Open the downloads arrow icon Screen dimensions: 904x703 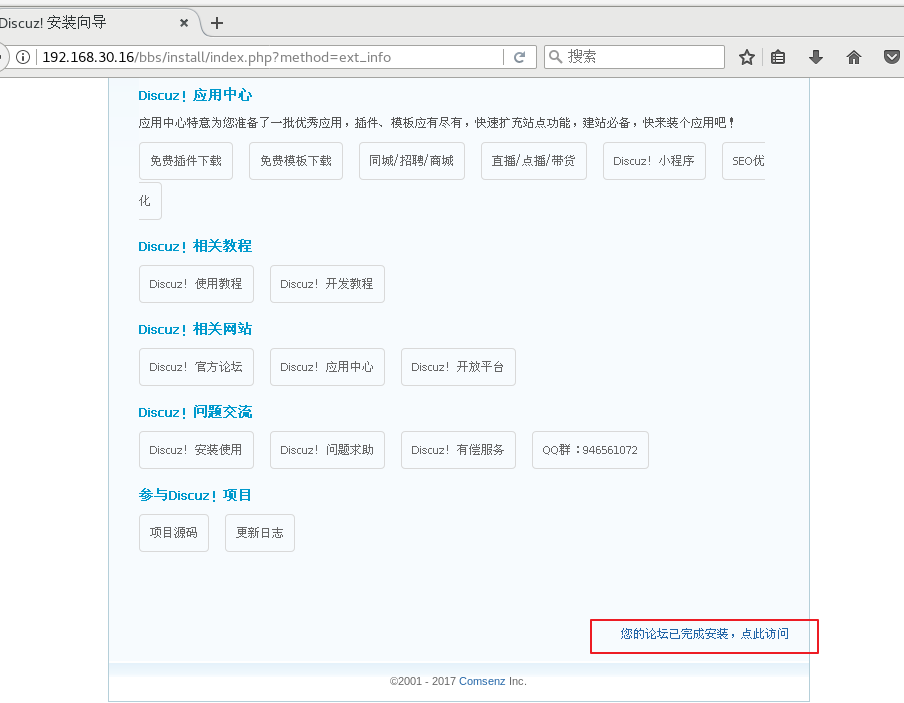coord(816,57)
